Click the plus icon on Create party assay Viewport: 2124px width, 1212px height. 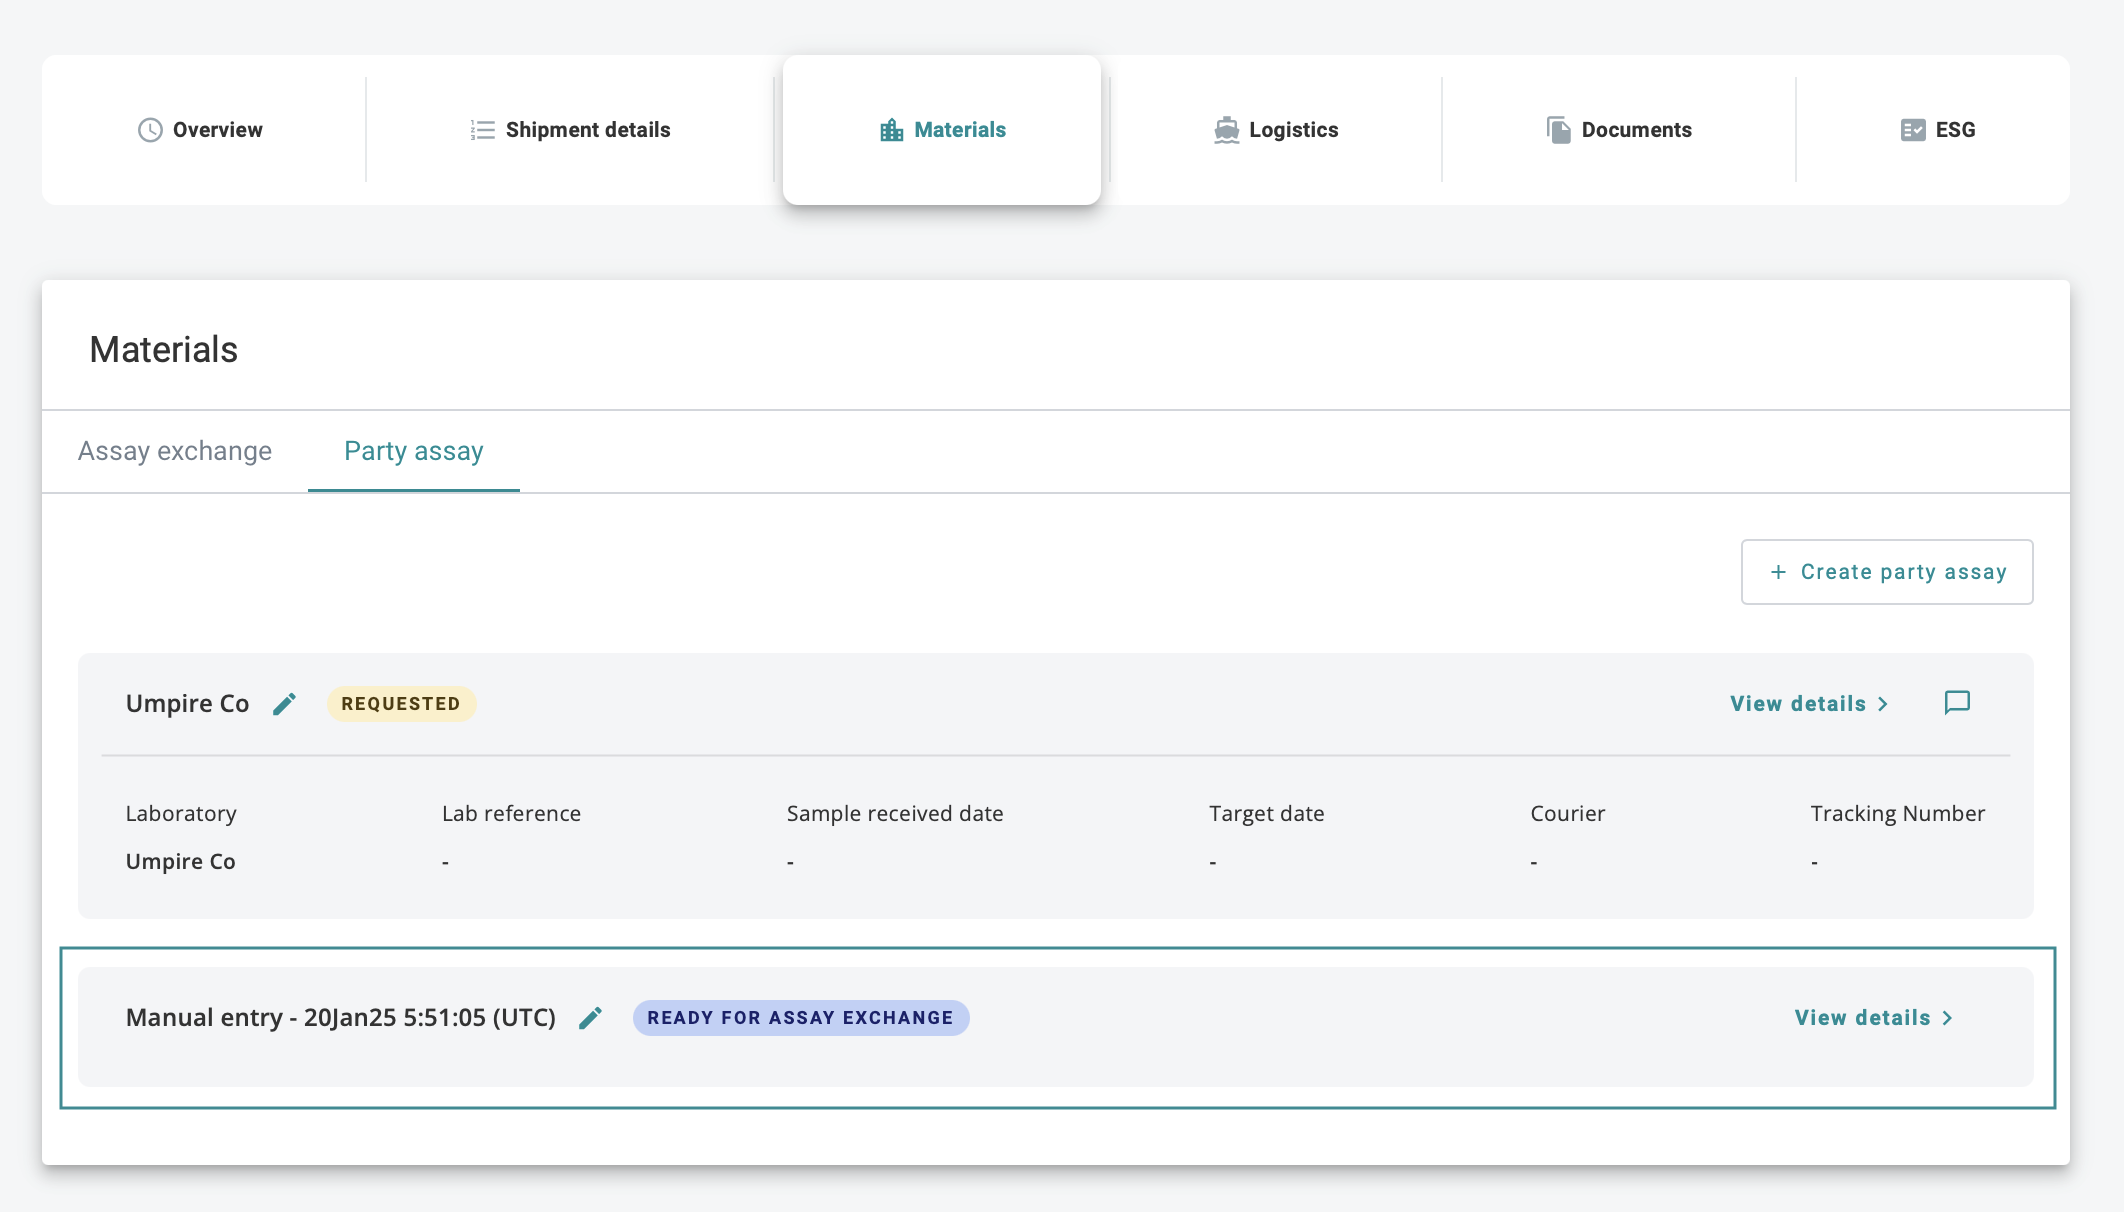click(1778, 572)
